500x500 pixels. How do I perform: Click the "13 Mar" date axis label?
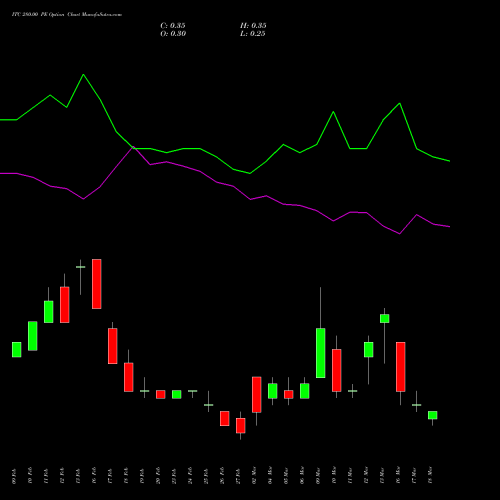(382, 475)
